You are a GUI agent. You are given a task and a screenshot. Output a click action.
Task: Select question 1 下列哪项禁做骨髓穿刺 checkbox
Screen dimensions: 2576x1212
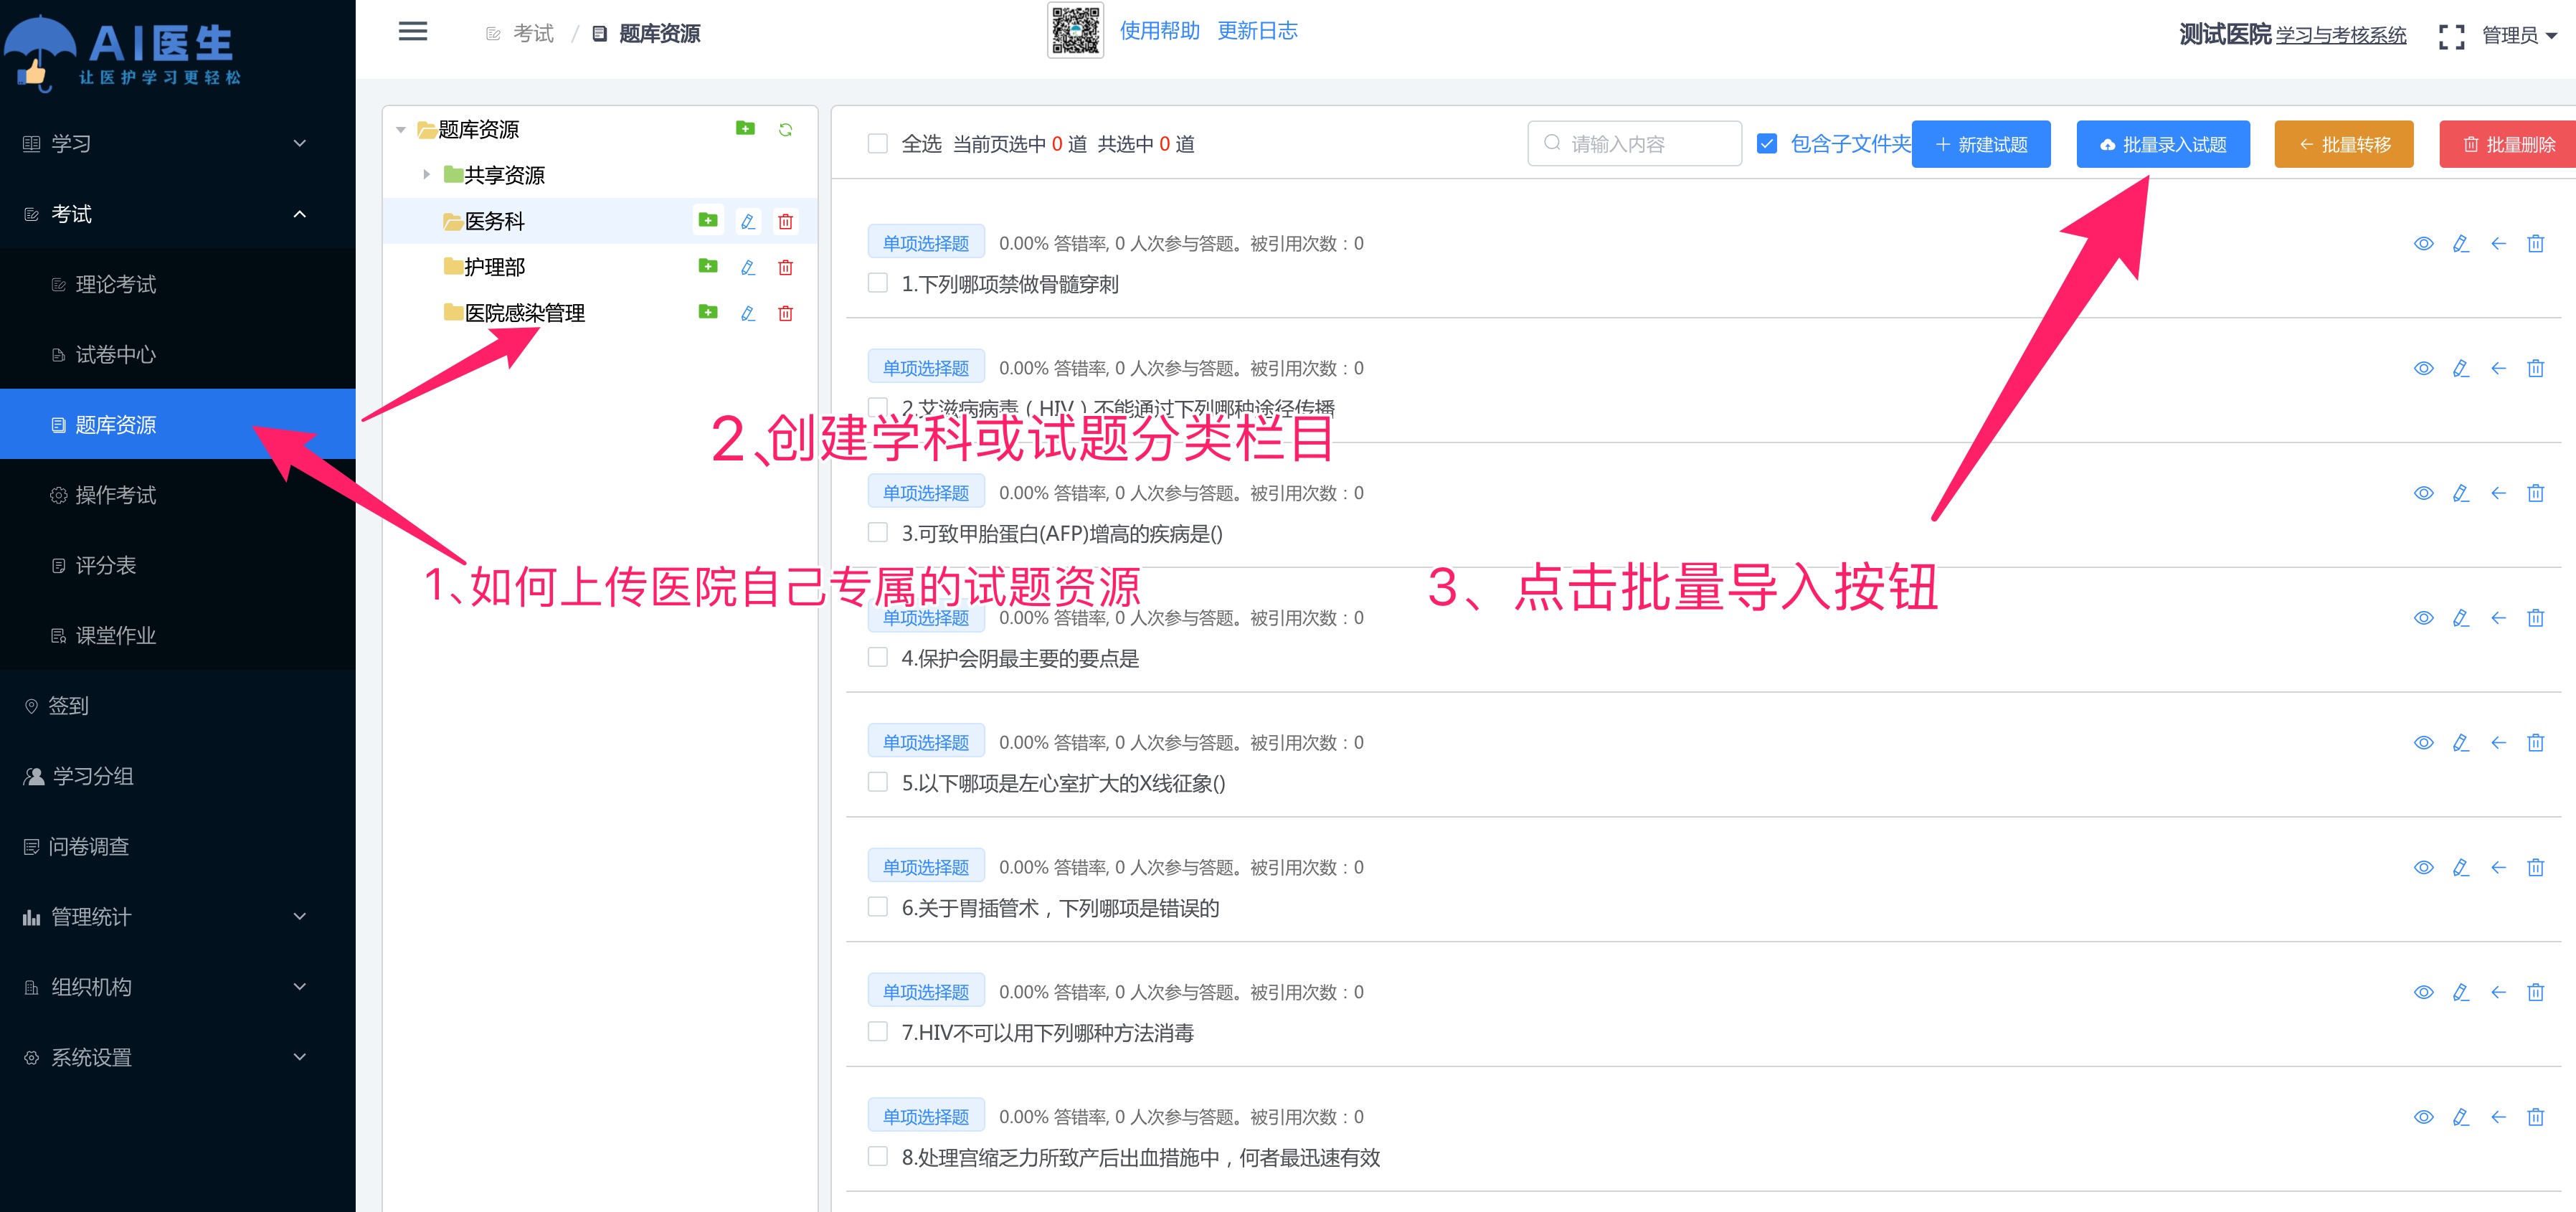[877, 283]
